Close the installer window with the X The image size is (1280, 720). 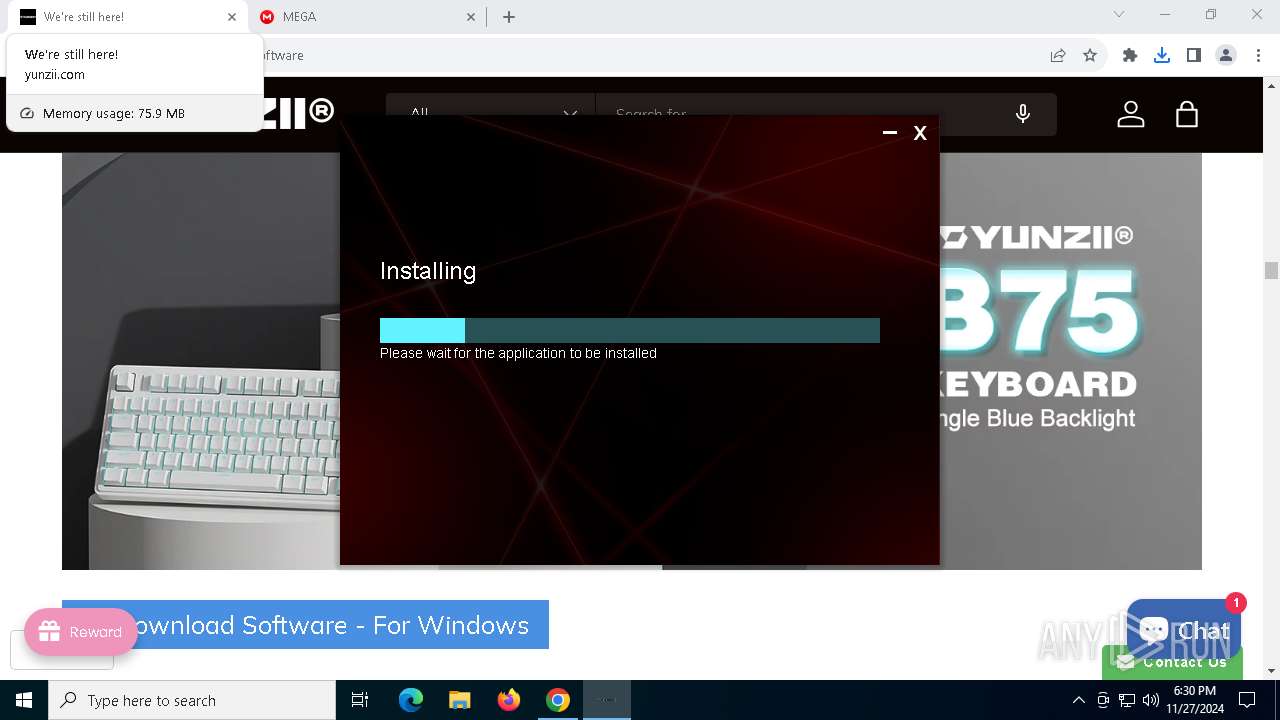pyautogui.click(x=920, y=133)
